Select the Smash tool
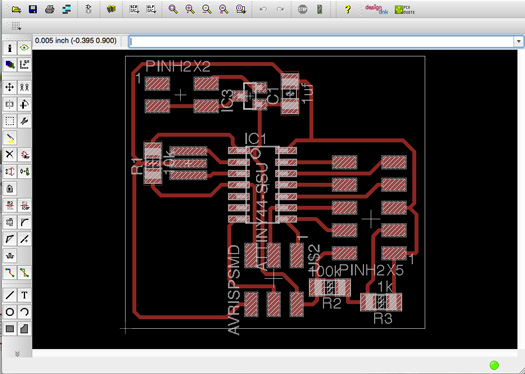Viewport: 525px width, 374px height. pyautogui.click(x=10, y=222)
